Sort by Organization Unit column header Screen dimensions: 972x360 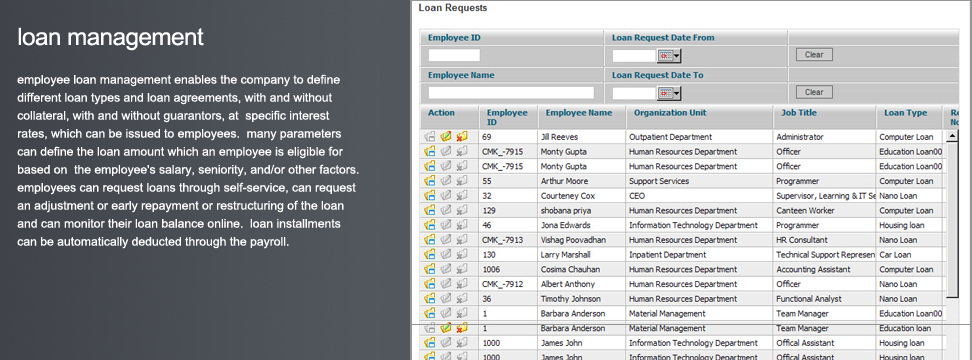click(x=670, y=113)
